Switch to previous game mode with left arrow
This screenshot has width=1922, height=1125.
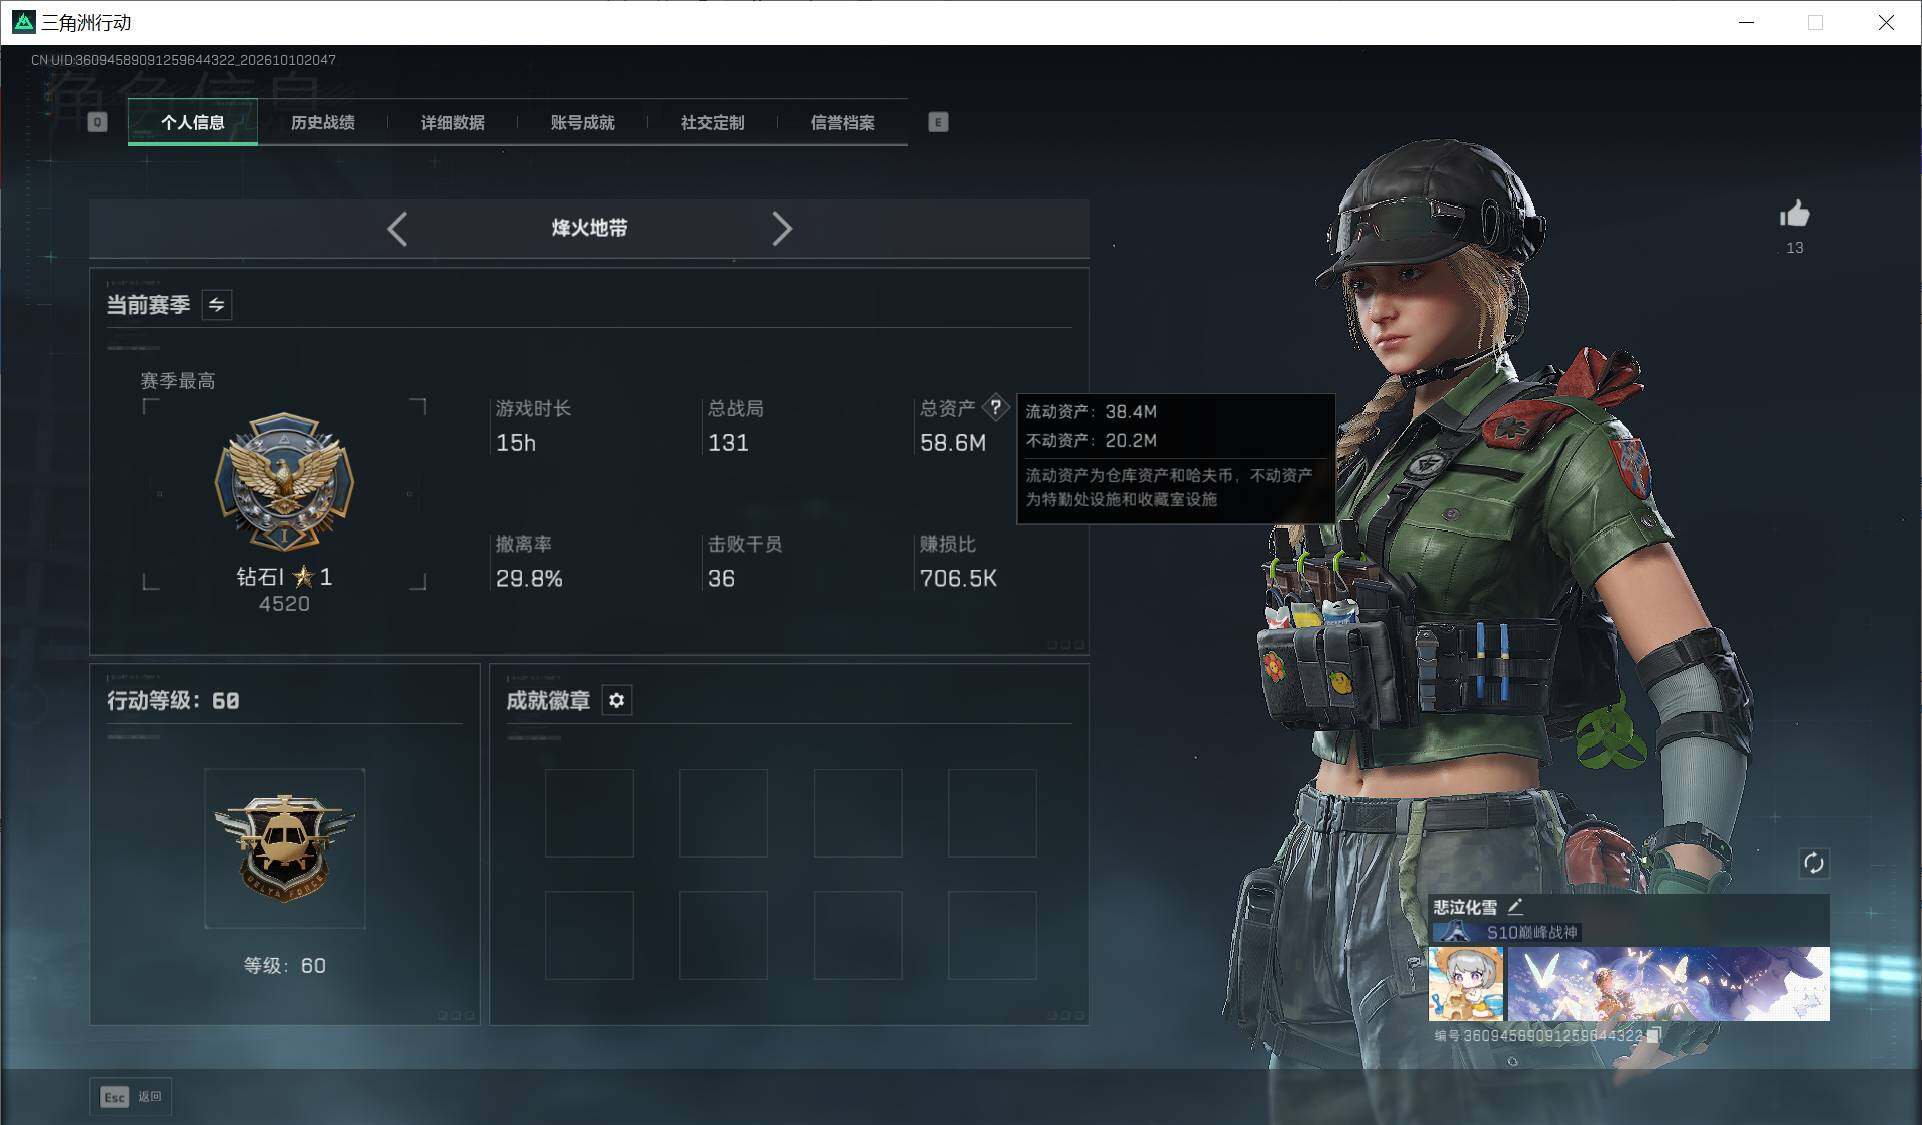pyautogui.click(x=397, y=229)
